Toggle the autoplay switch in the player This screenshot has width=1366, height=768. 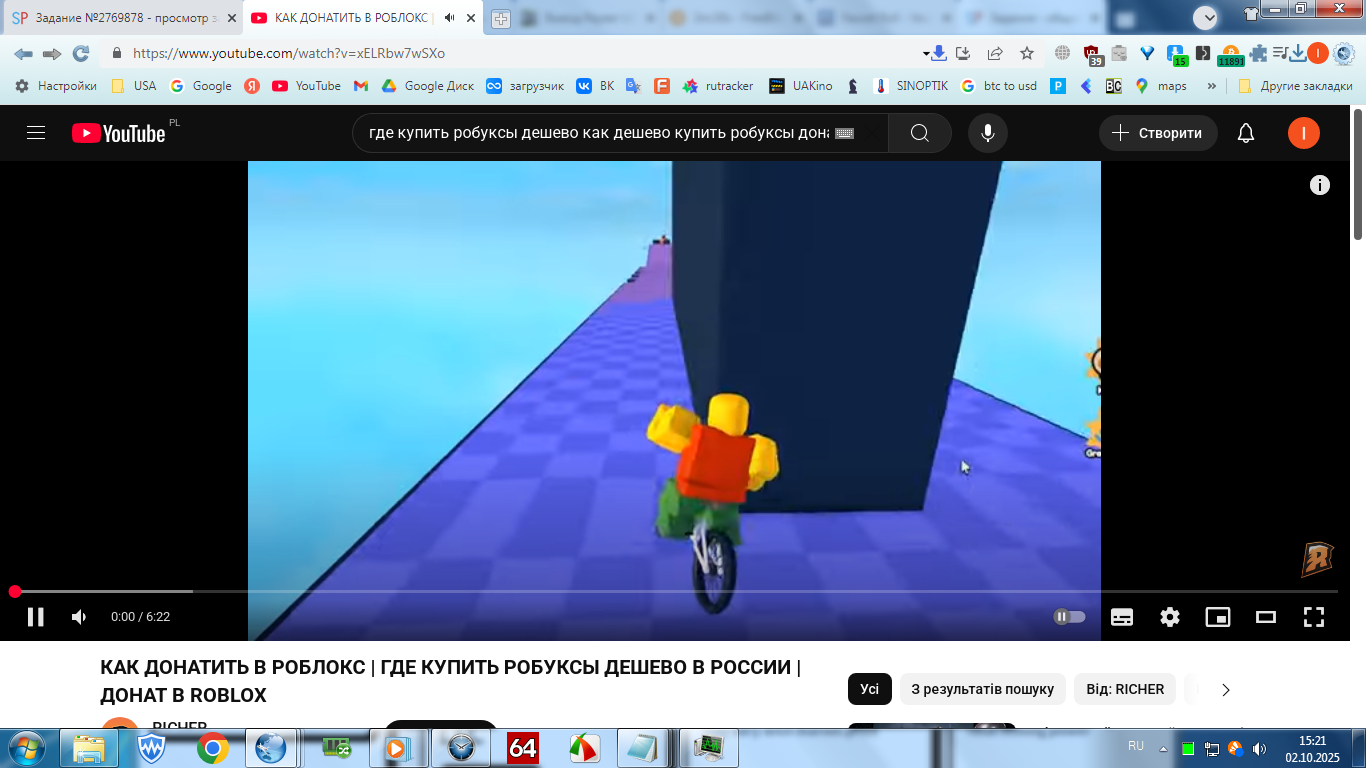(x=1069, y=617)
